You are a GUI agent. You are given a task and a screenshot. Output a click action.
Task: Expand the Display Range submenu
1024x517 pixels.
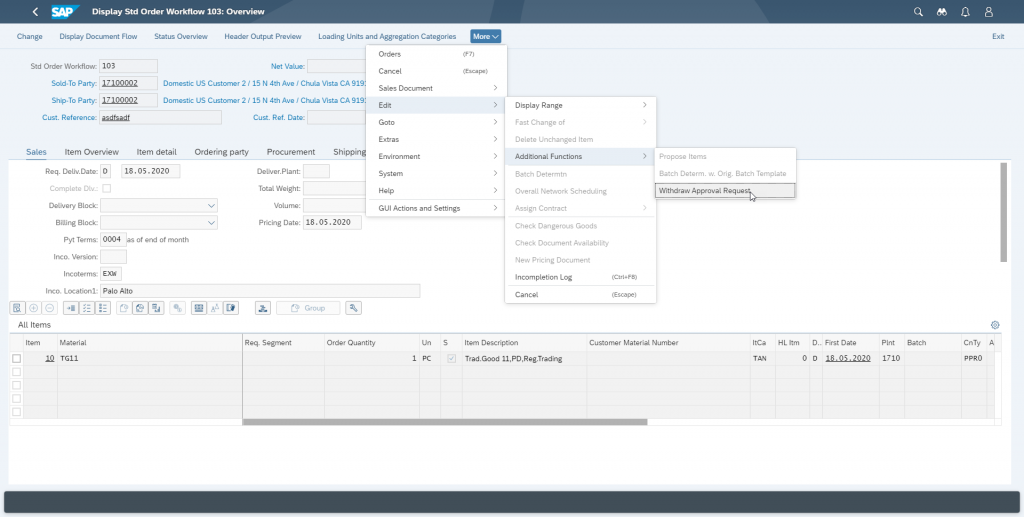580,105
